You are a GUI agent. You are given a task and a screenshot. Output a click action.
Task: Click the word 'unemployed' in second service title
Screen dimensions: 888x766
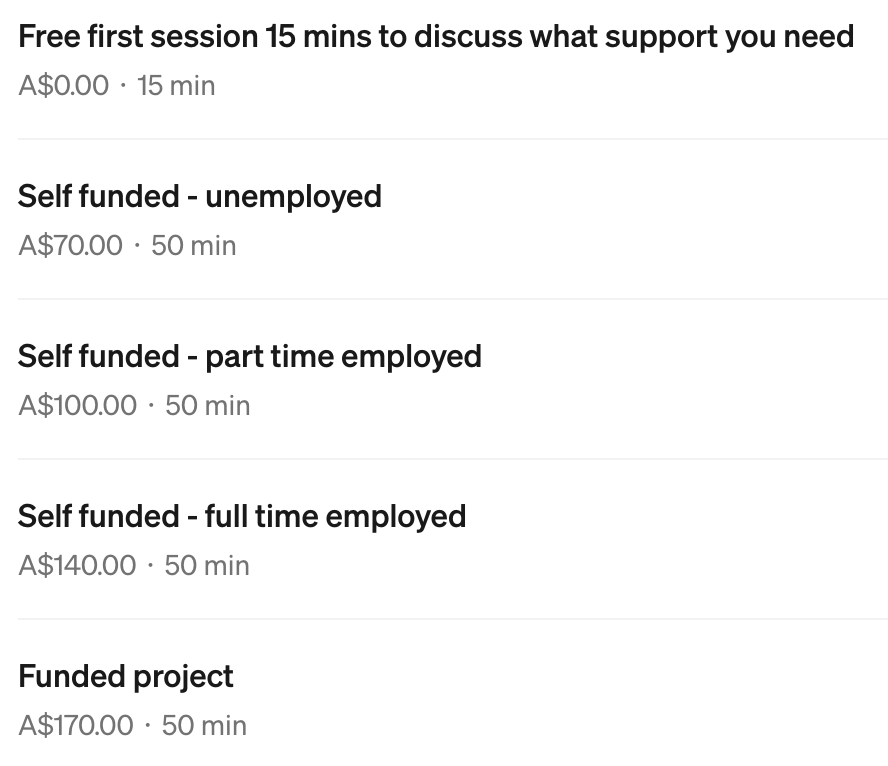[x=293, y=196]
